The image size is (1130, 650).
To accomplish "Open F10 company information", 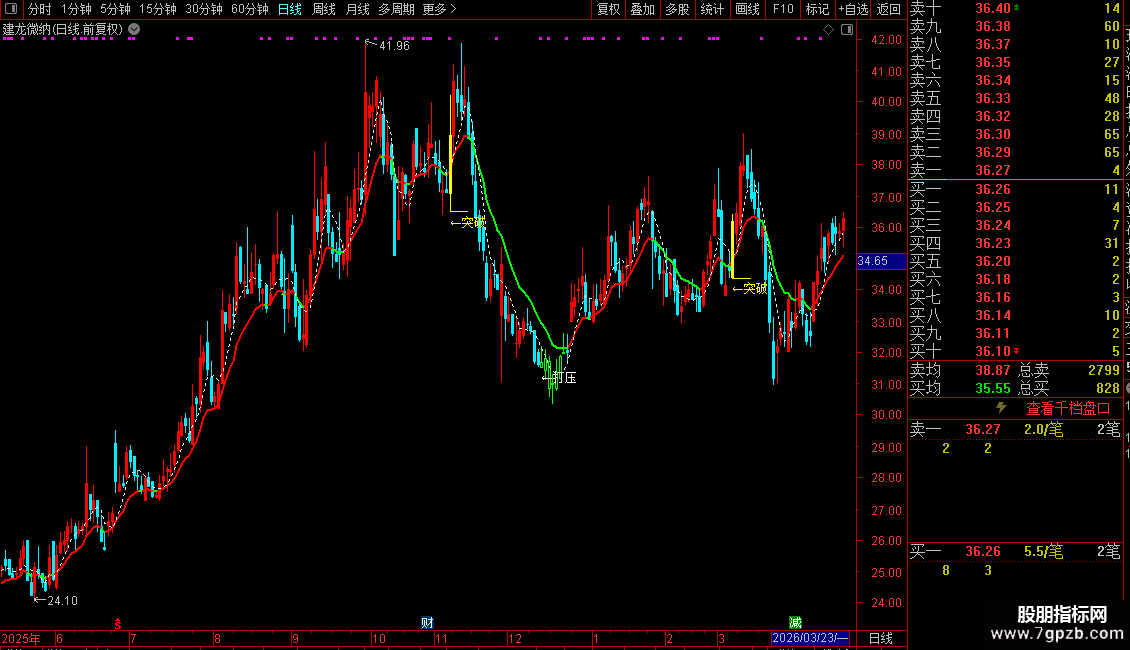I will coord(783,9).
